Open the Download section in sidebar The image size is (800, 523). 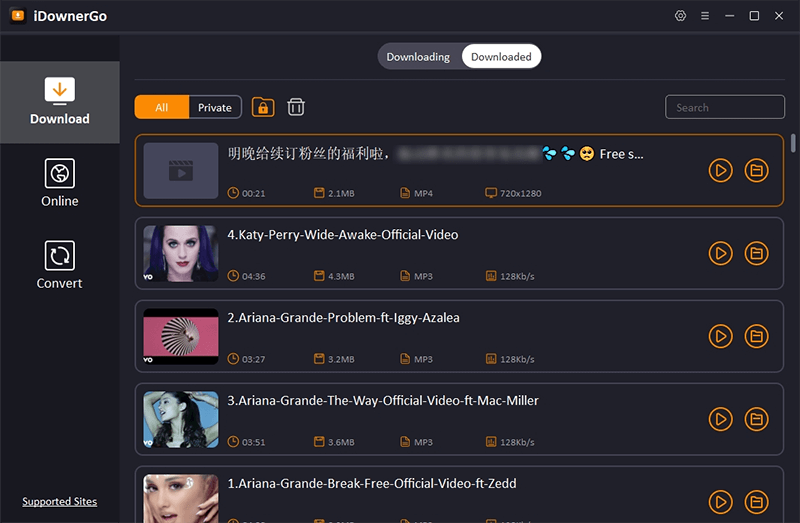[60, 101]
